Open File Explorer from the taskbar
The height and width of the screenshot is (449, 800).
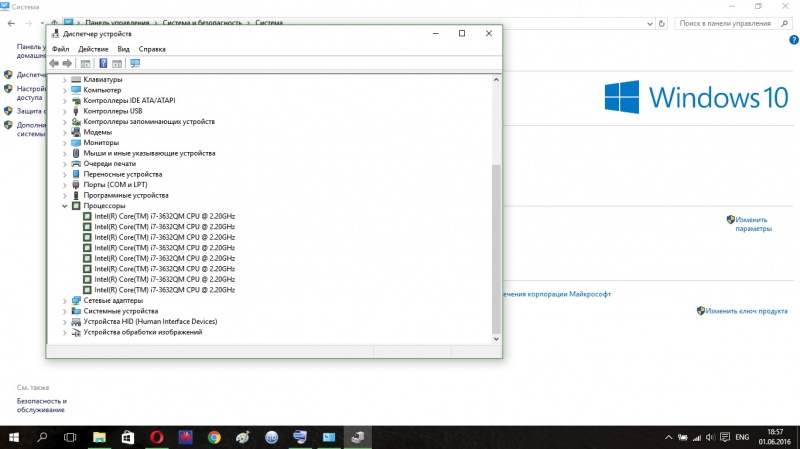click(x=99, y=437)
